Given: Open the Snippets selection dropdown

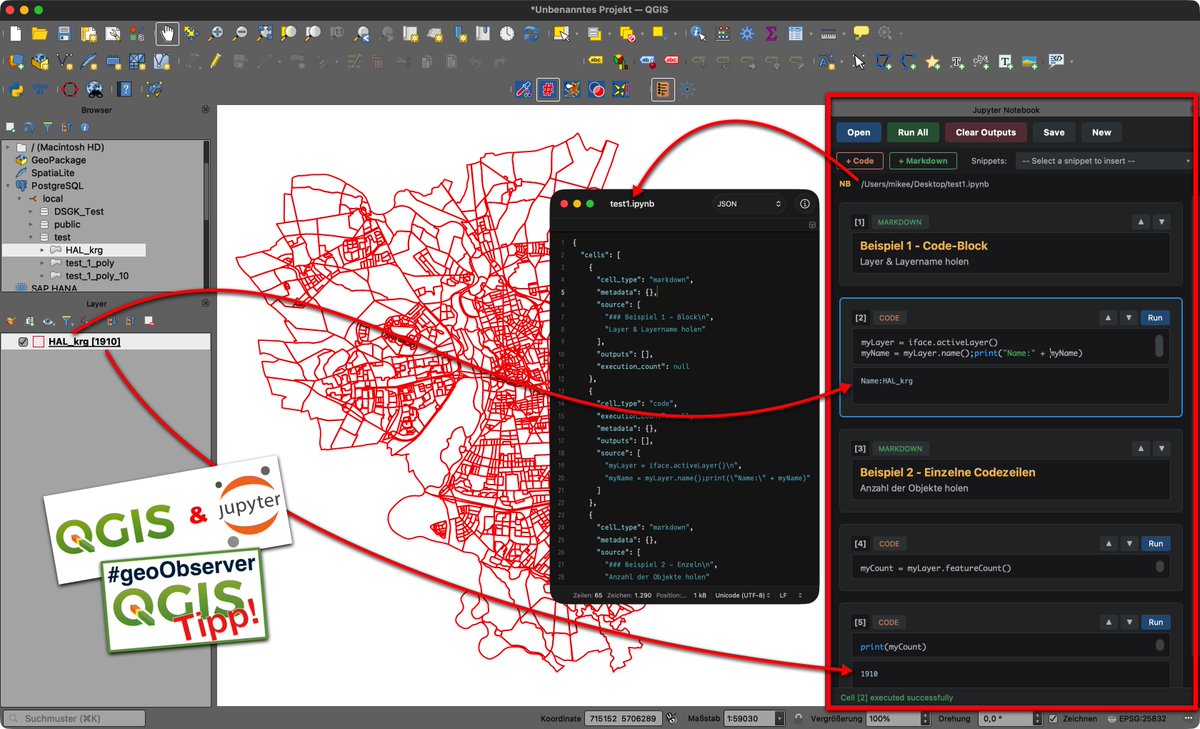Looking at the screenshot, I should point(1105,160).
